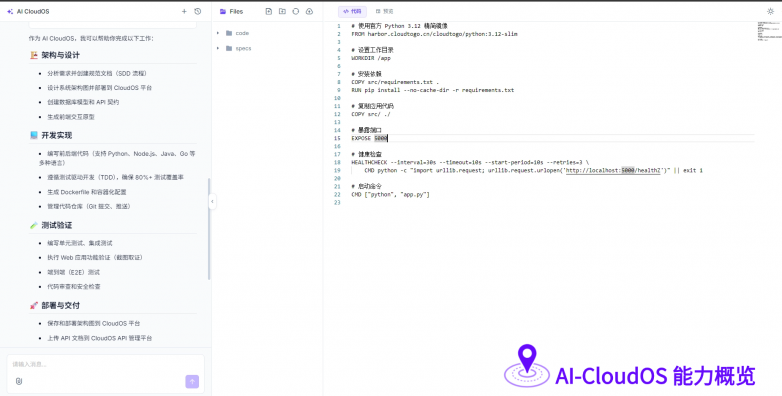
Task: Click the COPY src/ ./ code line
Action: click(371, 114)
